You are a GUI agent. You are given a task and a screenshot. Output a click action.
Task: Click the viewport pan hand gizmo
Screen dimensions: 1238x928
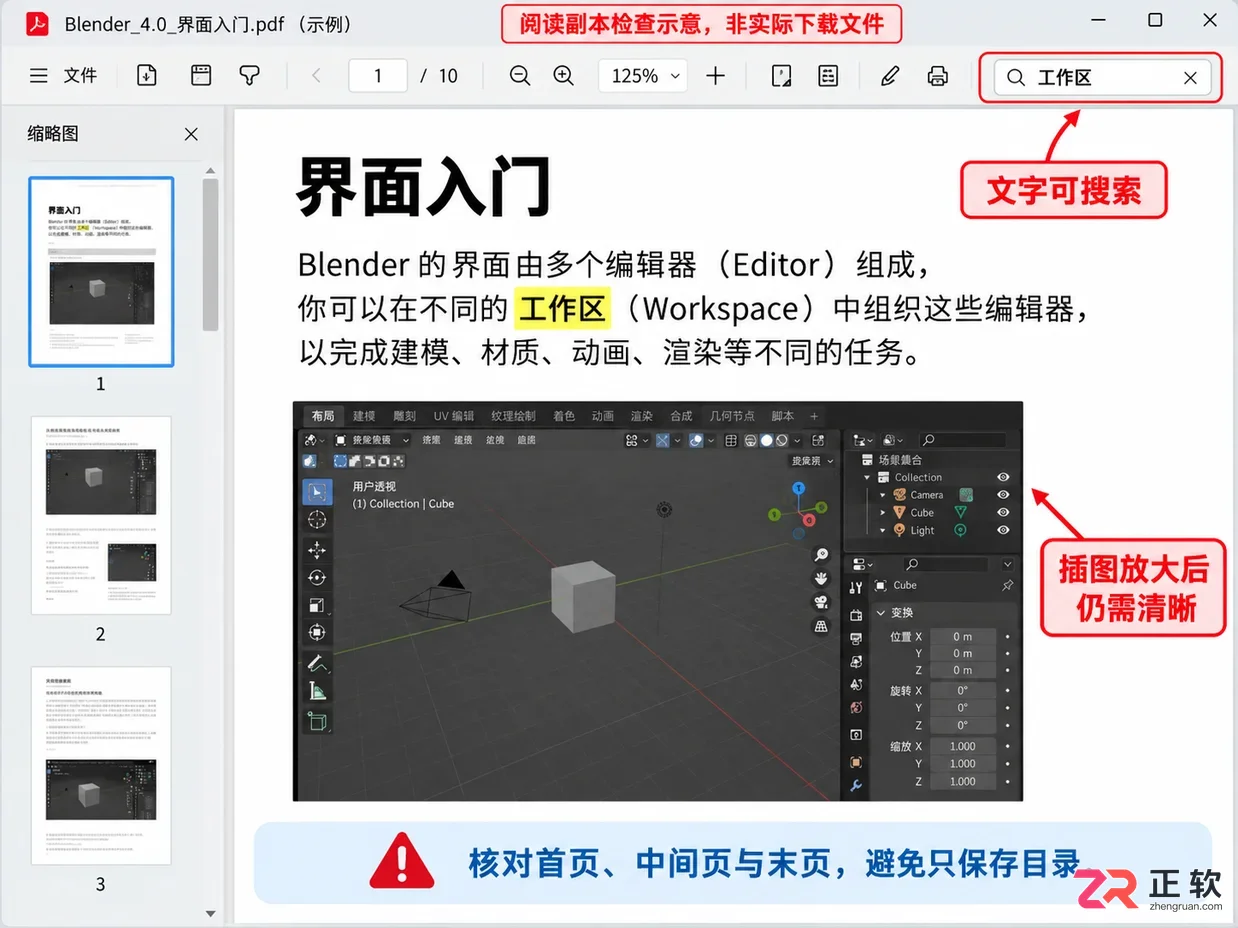pos(821,578)
